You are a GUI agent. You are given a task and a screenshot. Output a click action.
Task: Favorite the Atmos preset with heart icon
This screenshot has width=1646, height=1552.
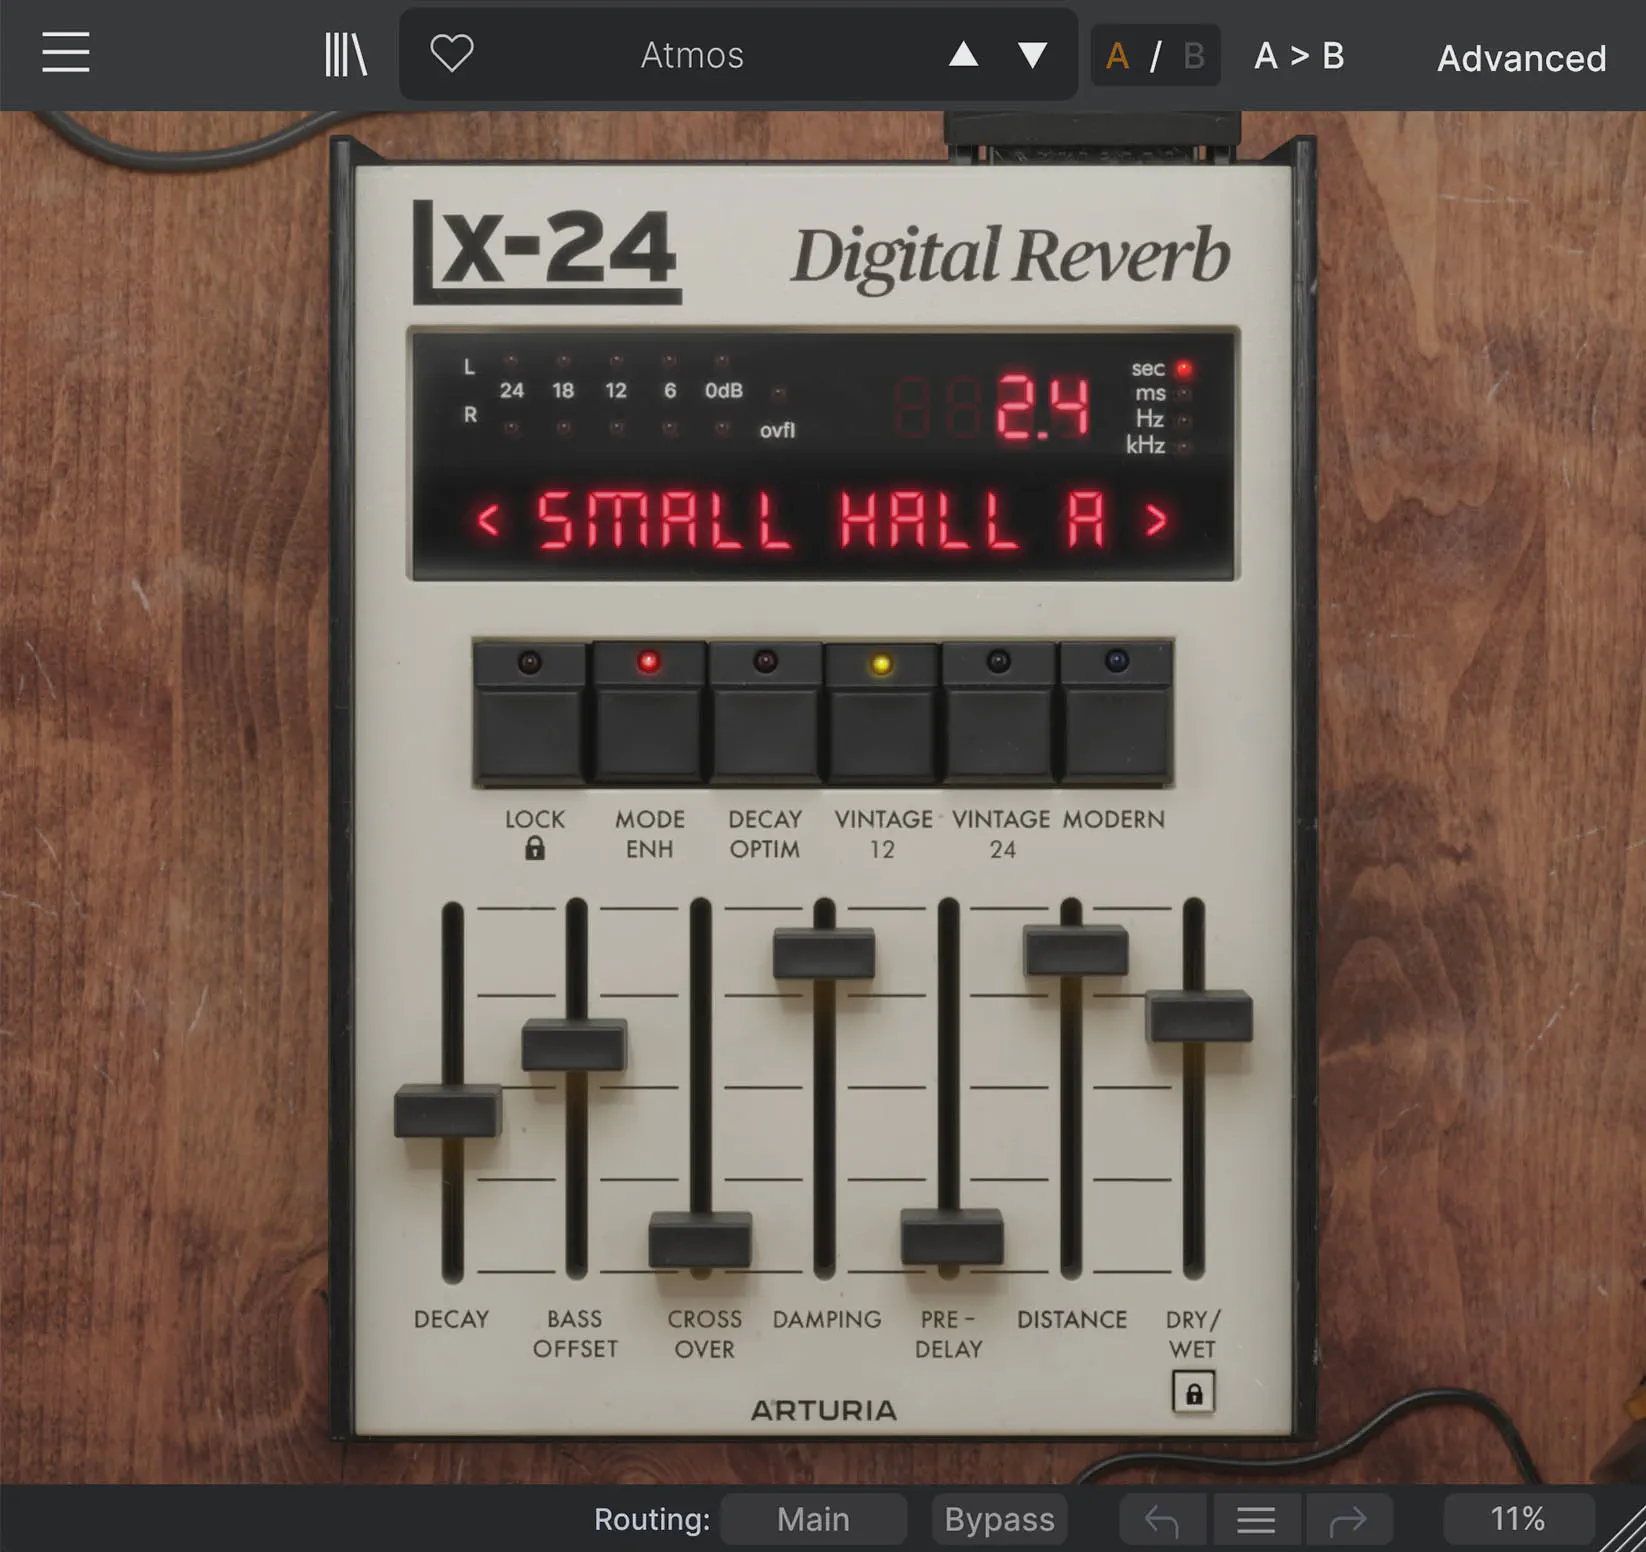point(451,54)
